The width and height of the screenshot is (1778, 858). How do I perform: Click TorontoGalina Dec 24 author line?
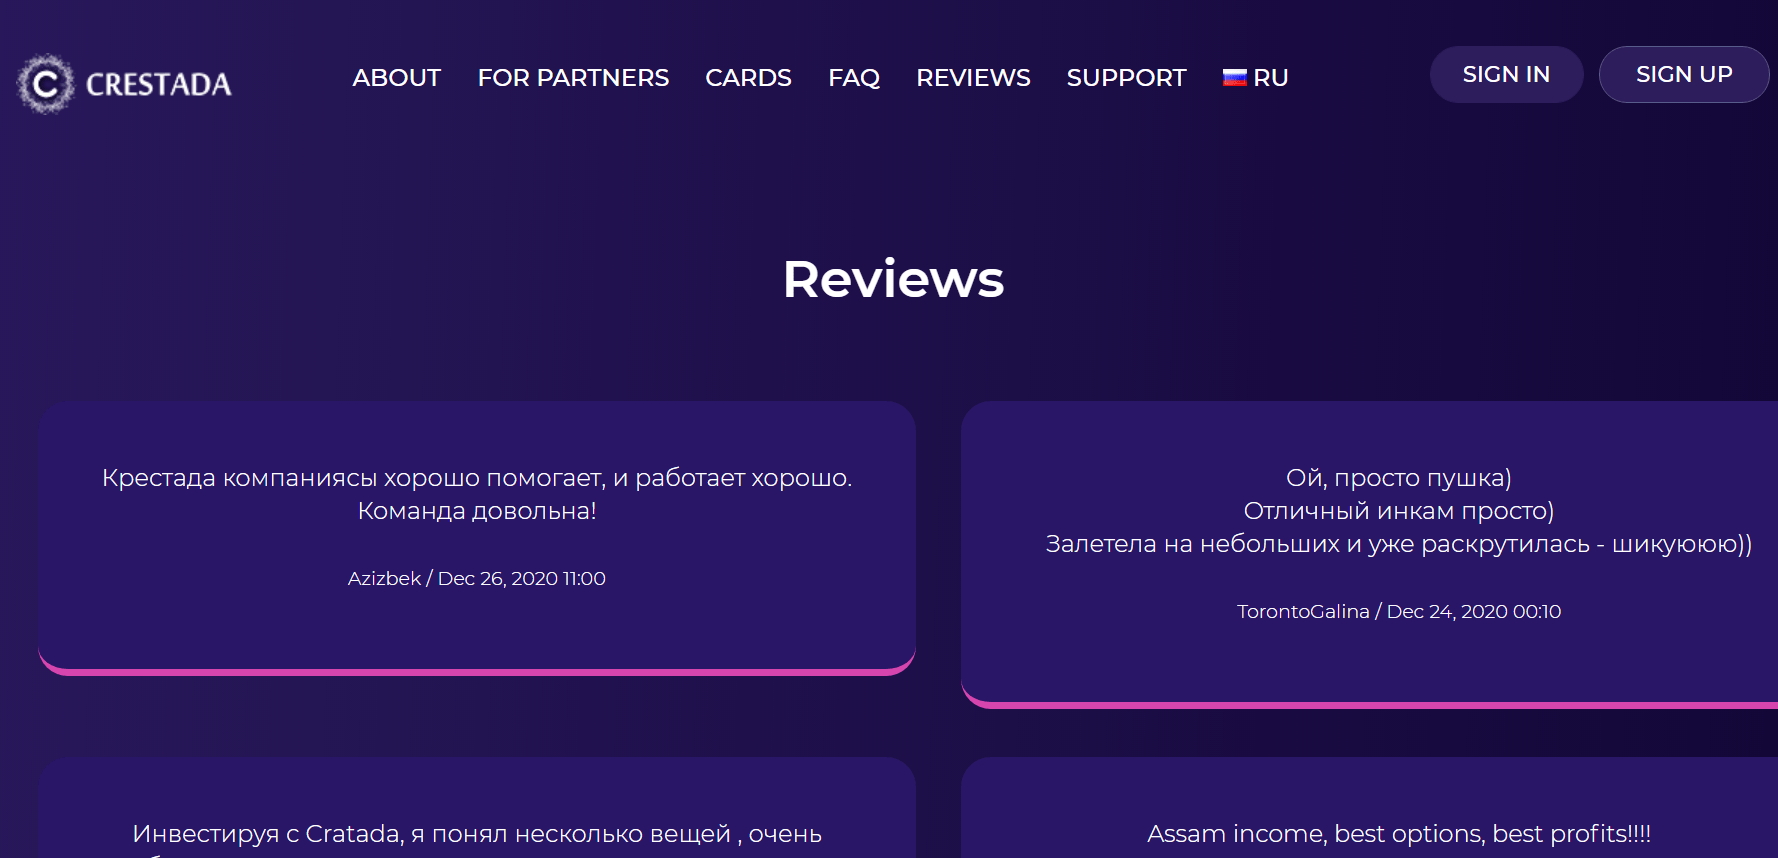[1398, 612]
